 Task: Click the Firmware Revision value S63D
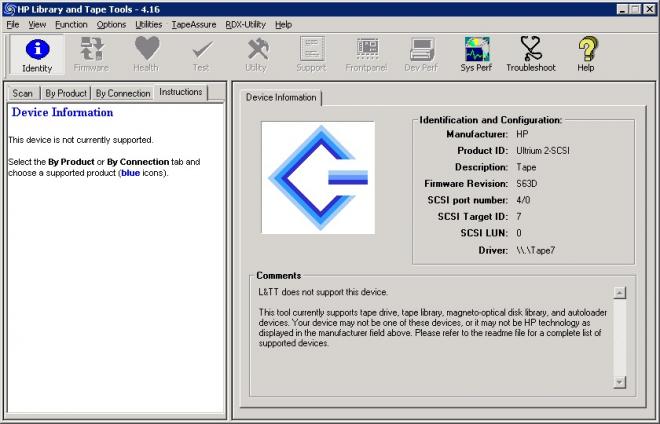(x=527, y=184)
